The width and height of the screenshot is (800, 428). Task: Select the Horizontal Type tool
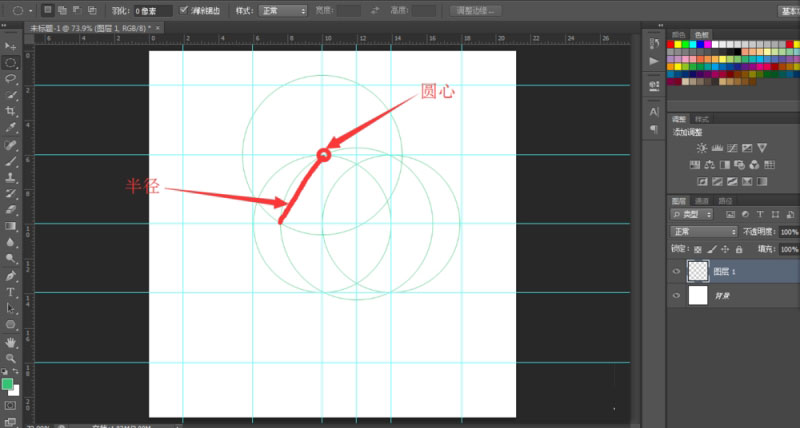click(10, 292)
